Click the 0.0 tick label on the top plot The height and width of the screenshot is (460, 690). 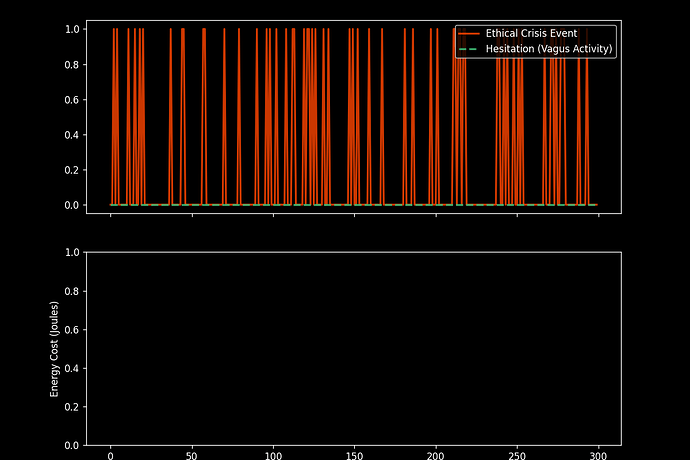point(71,205)
